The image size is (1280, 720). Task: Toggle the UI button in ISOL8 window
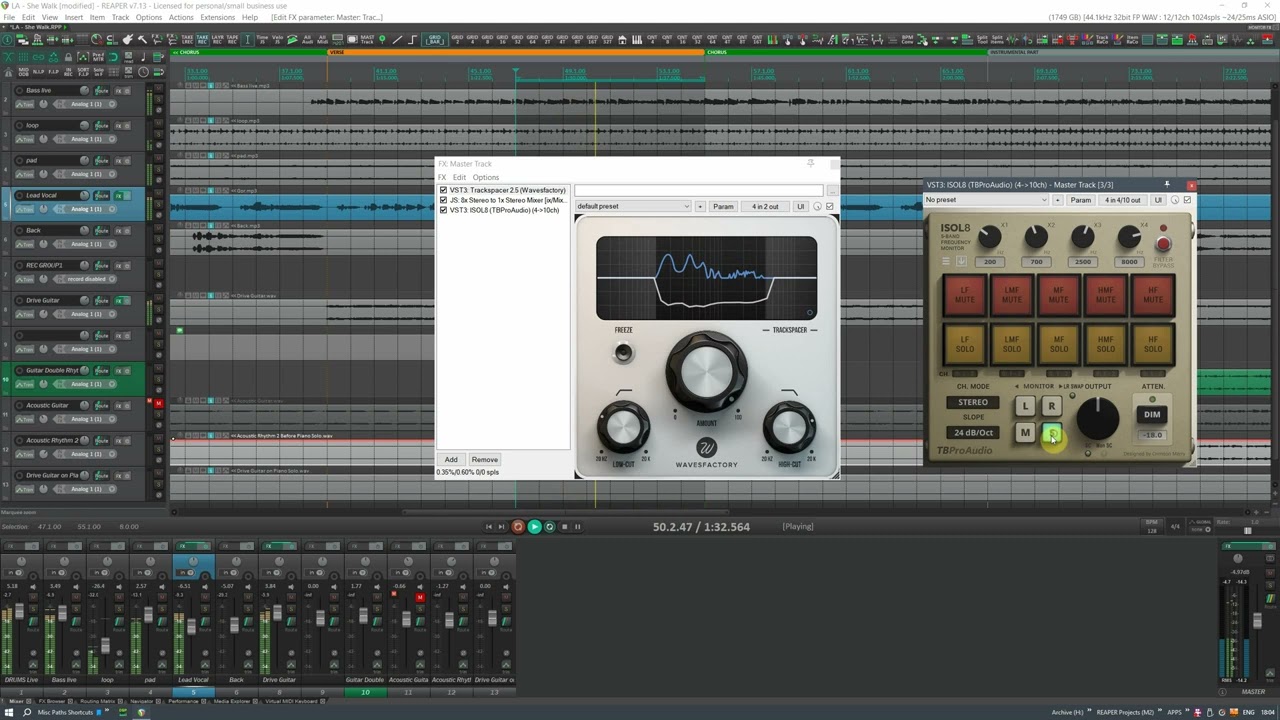1158,200
